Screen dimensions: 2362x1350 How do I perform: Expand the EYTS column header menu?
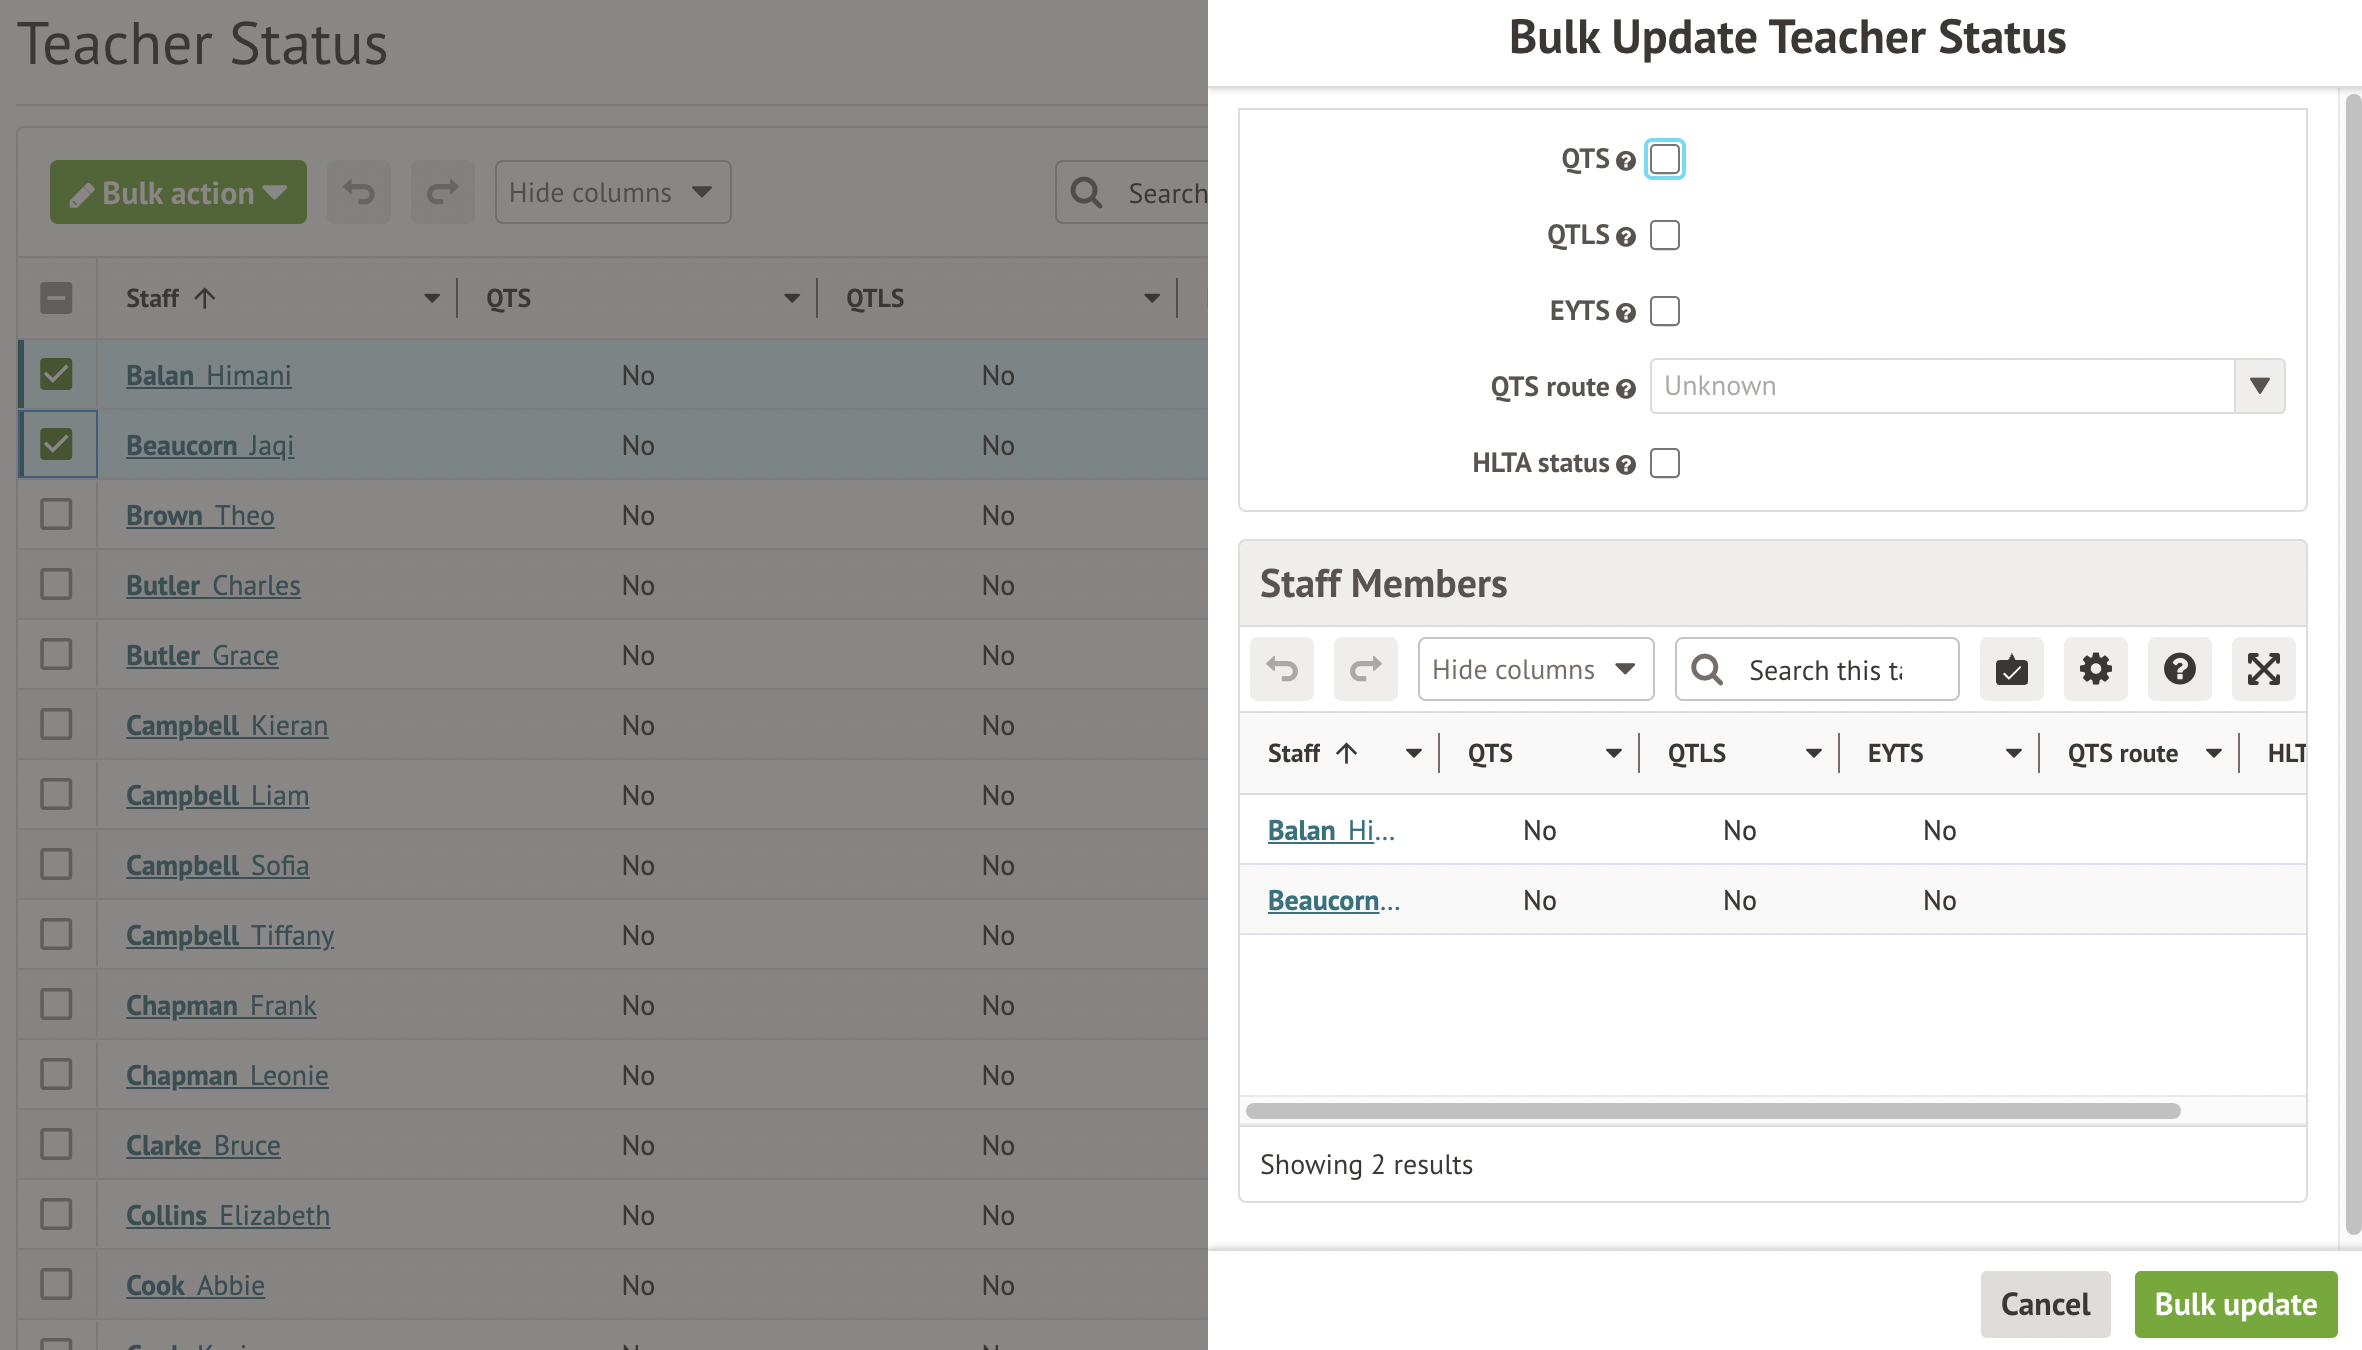(2013, 753)
